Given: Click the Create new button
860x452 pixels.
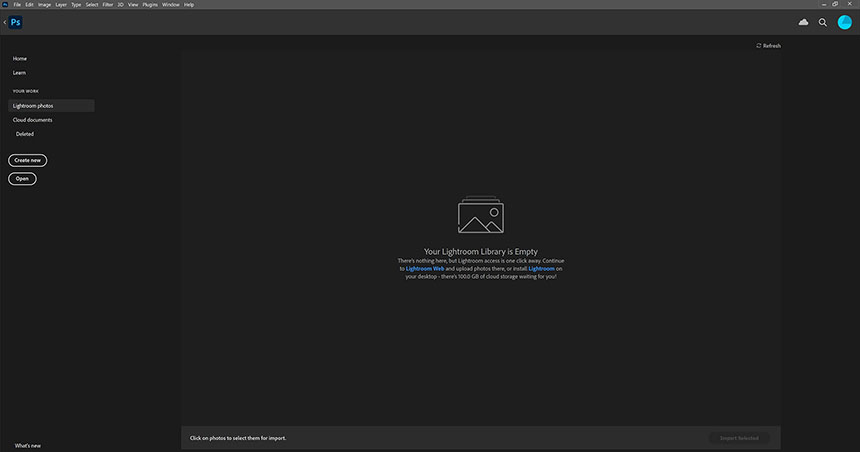Looking at the screenshot, I should point(27,160).
